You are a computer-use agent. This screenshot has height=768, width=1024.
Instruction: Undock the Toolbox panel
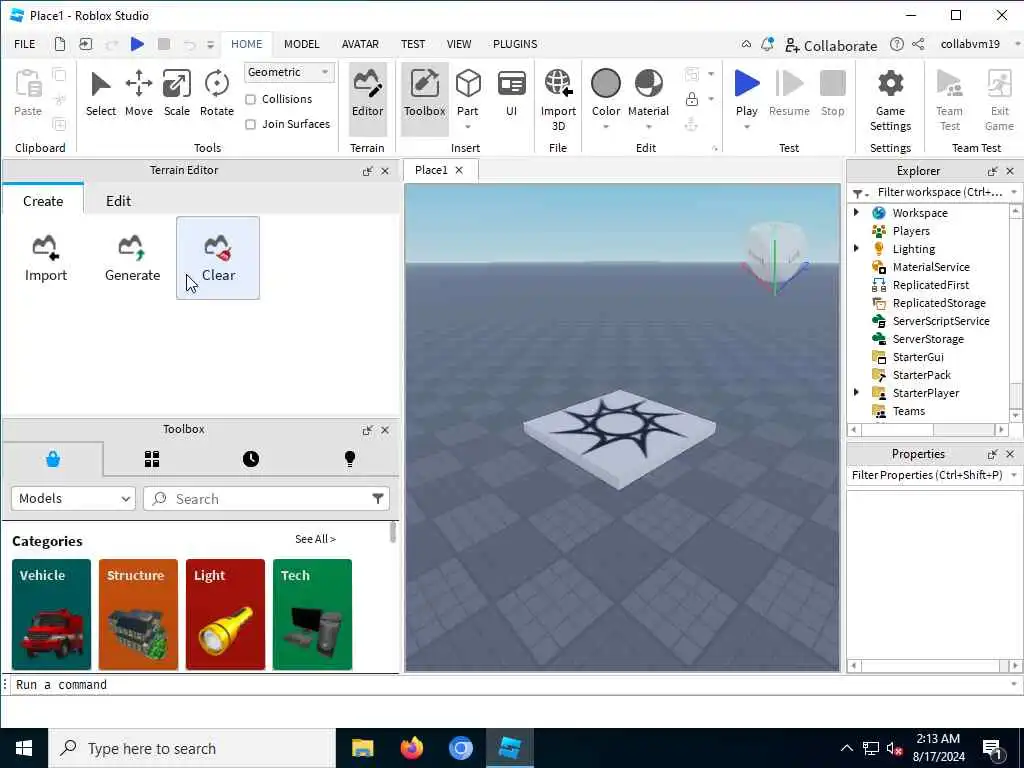(367, 430)
